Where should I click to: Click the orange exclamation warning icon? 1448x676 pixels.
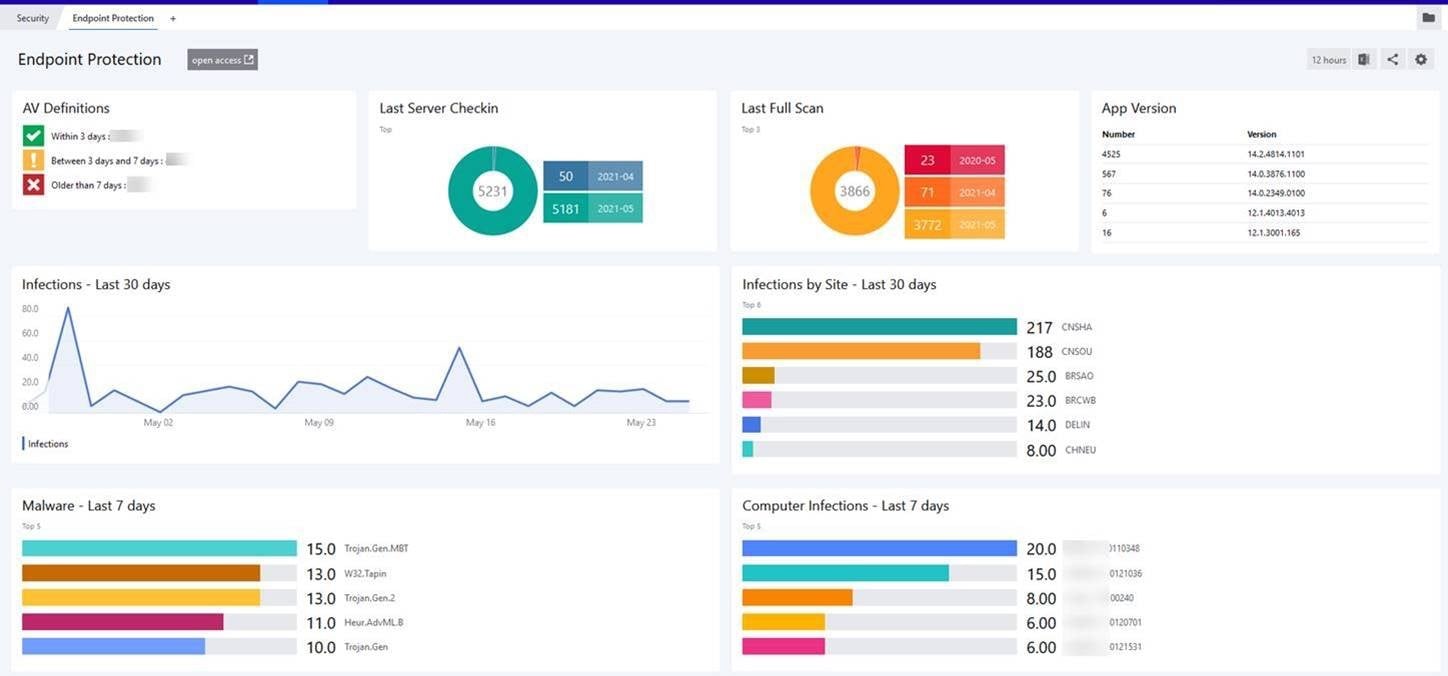33,160
